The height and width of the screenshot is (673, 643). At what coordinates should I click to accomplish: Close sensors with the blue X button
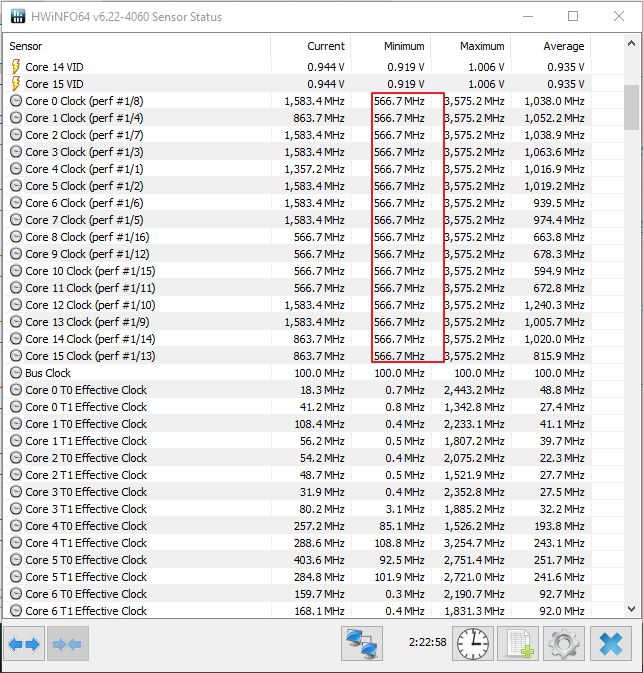tap(610, 643)
